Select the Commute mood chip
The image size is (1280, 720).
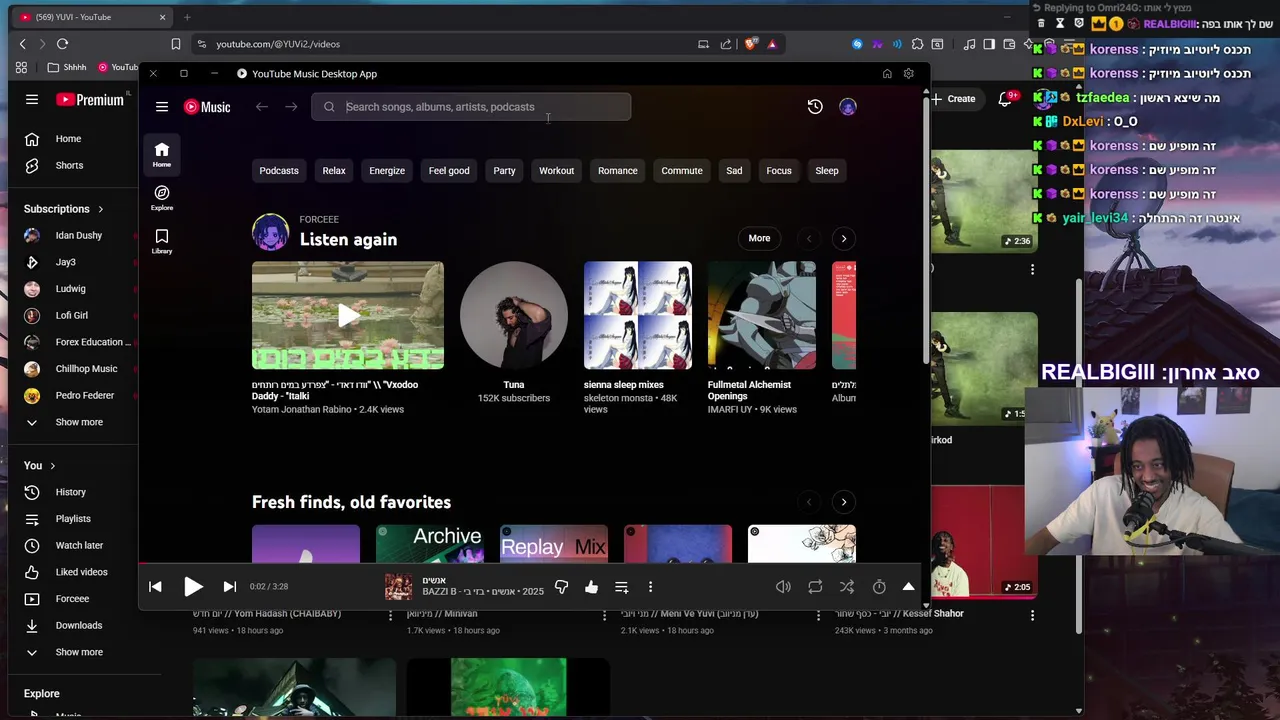pos(682,171)
